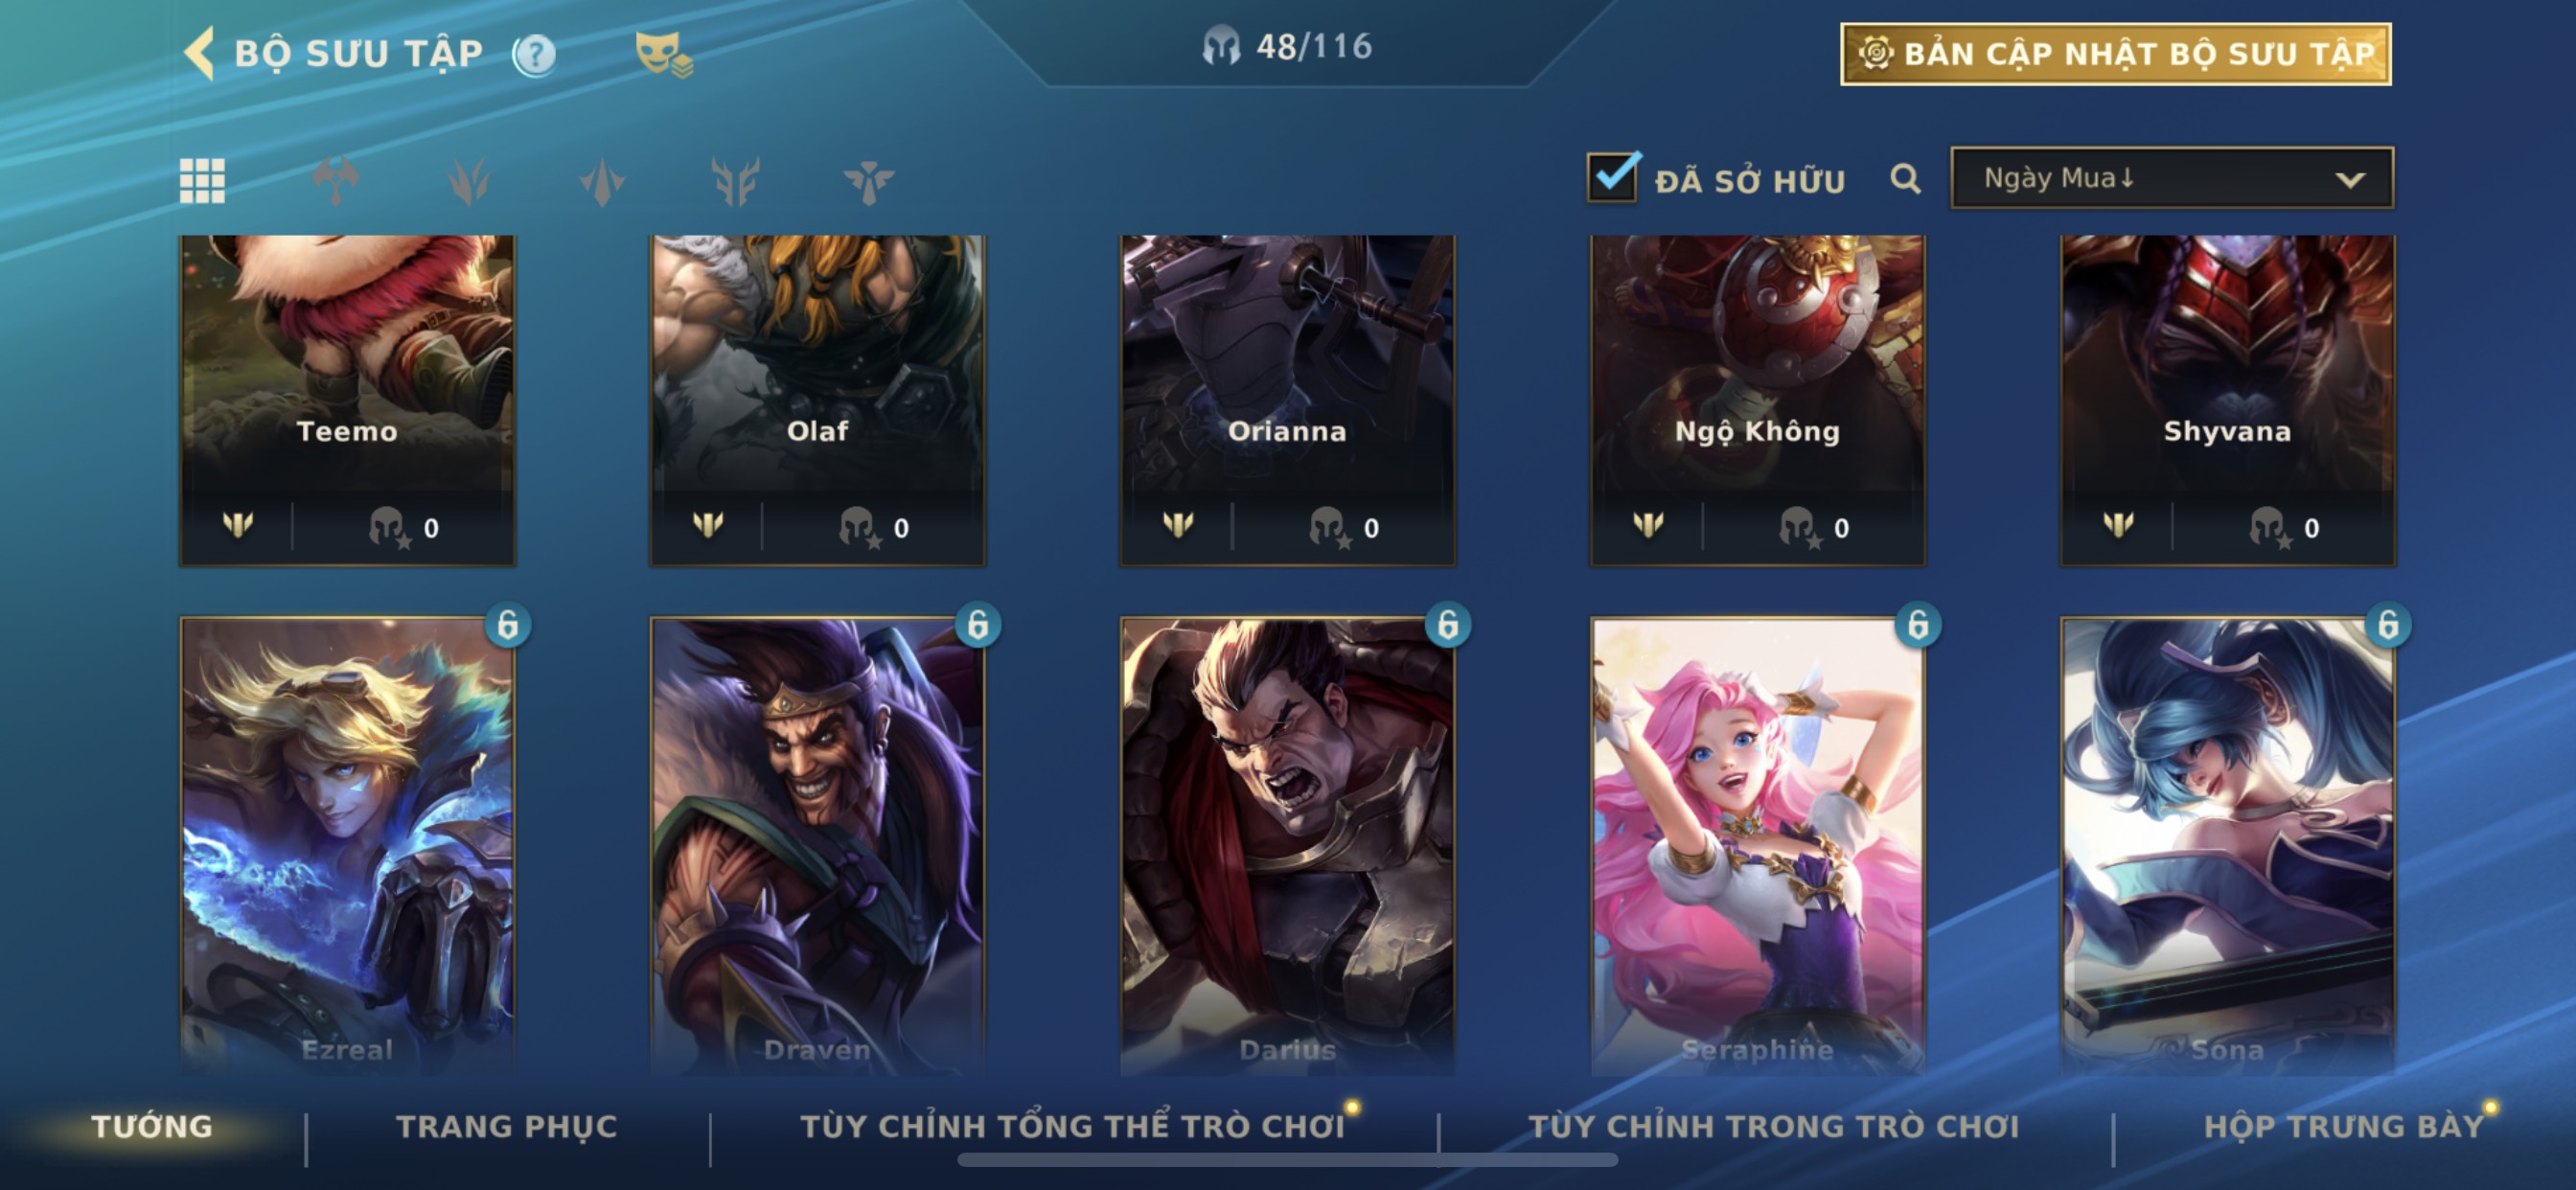2576x1190 pixels.
Task: Select the Teemo champion card
Action: pos(347,400)
